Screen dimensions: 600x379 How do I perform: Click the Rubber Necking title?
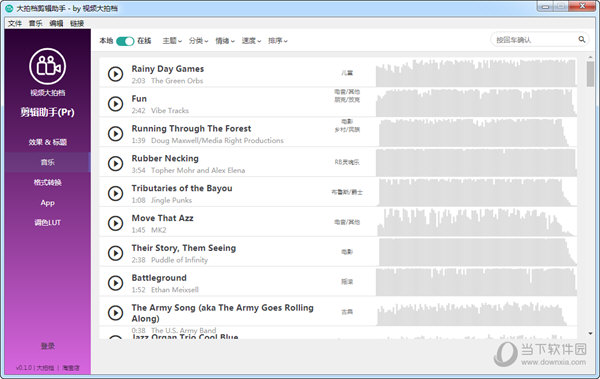[165, 158]
